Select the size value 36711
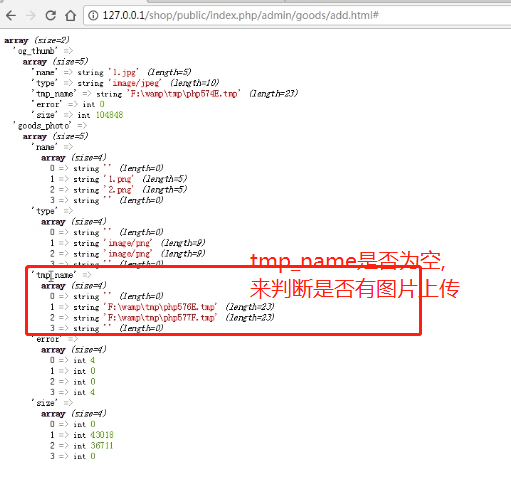 point(102,445)
